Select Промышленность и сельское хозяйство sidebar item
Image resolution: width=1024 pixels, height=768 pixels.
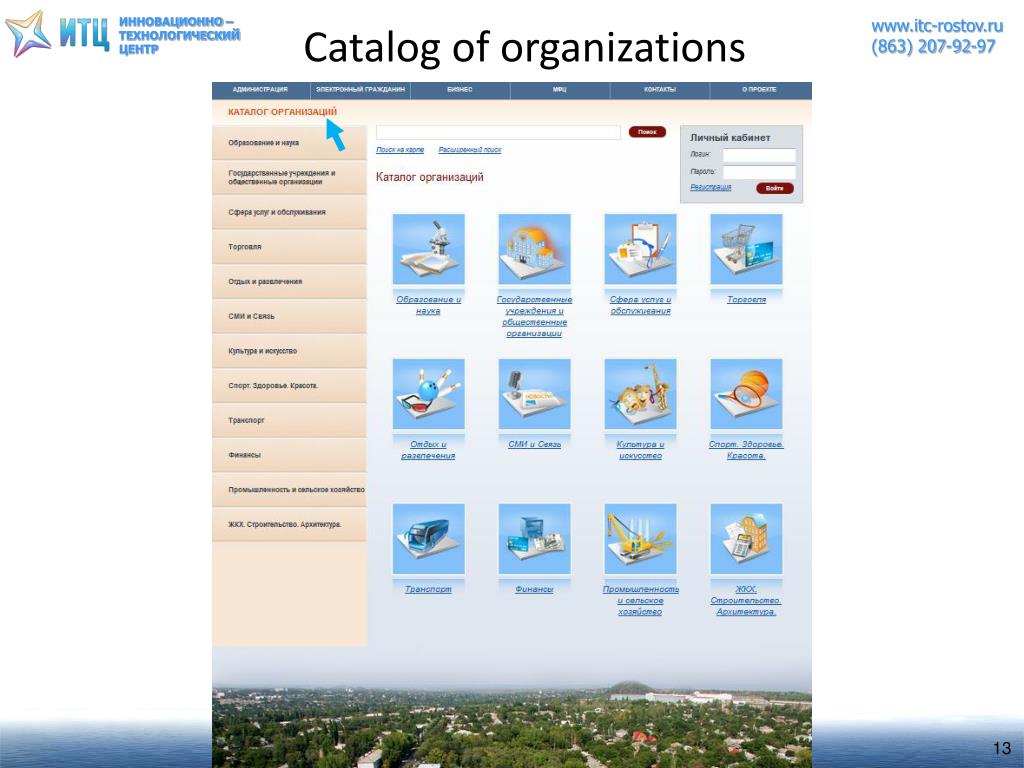tap(289, 489)
